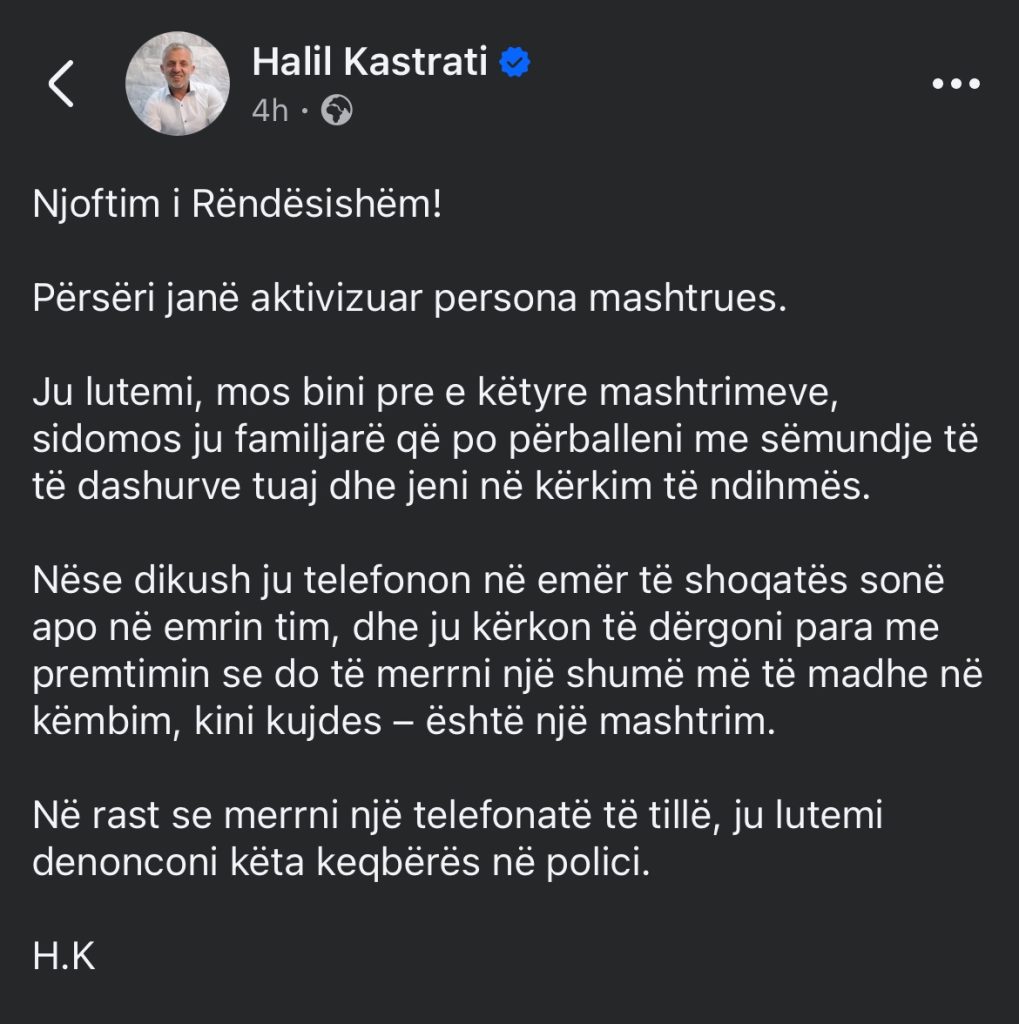1019x1024 pixels.
Task: Check the globe public audience icon
Action: point(337,110)
